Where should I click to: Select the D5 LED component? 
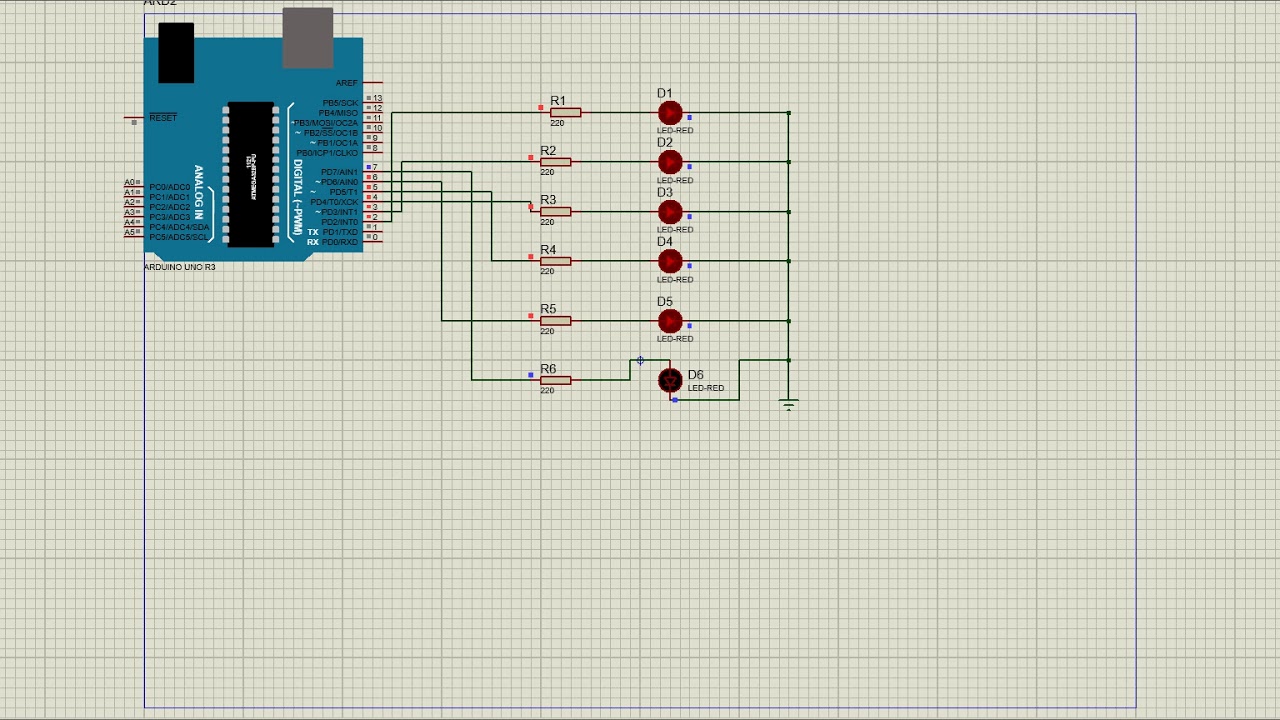pyautogui.click(x=670, y=321)
